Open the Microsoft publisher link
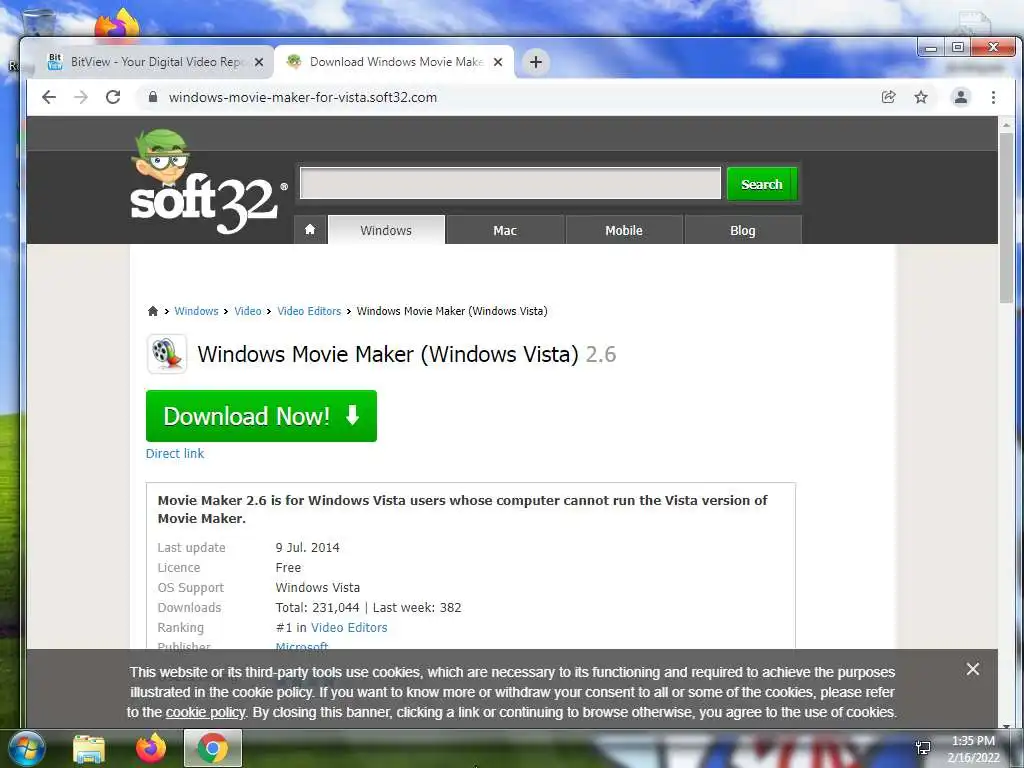 [x=302, y=645]
